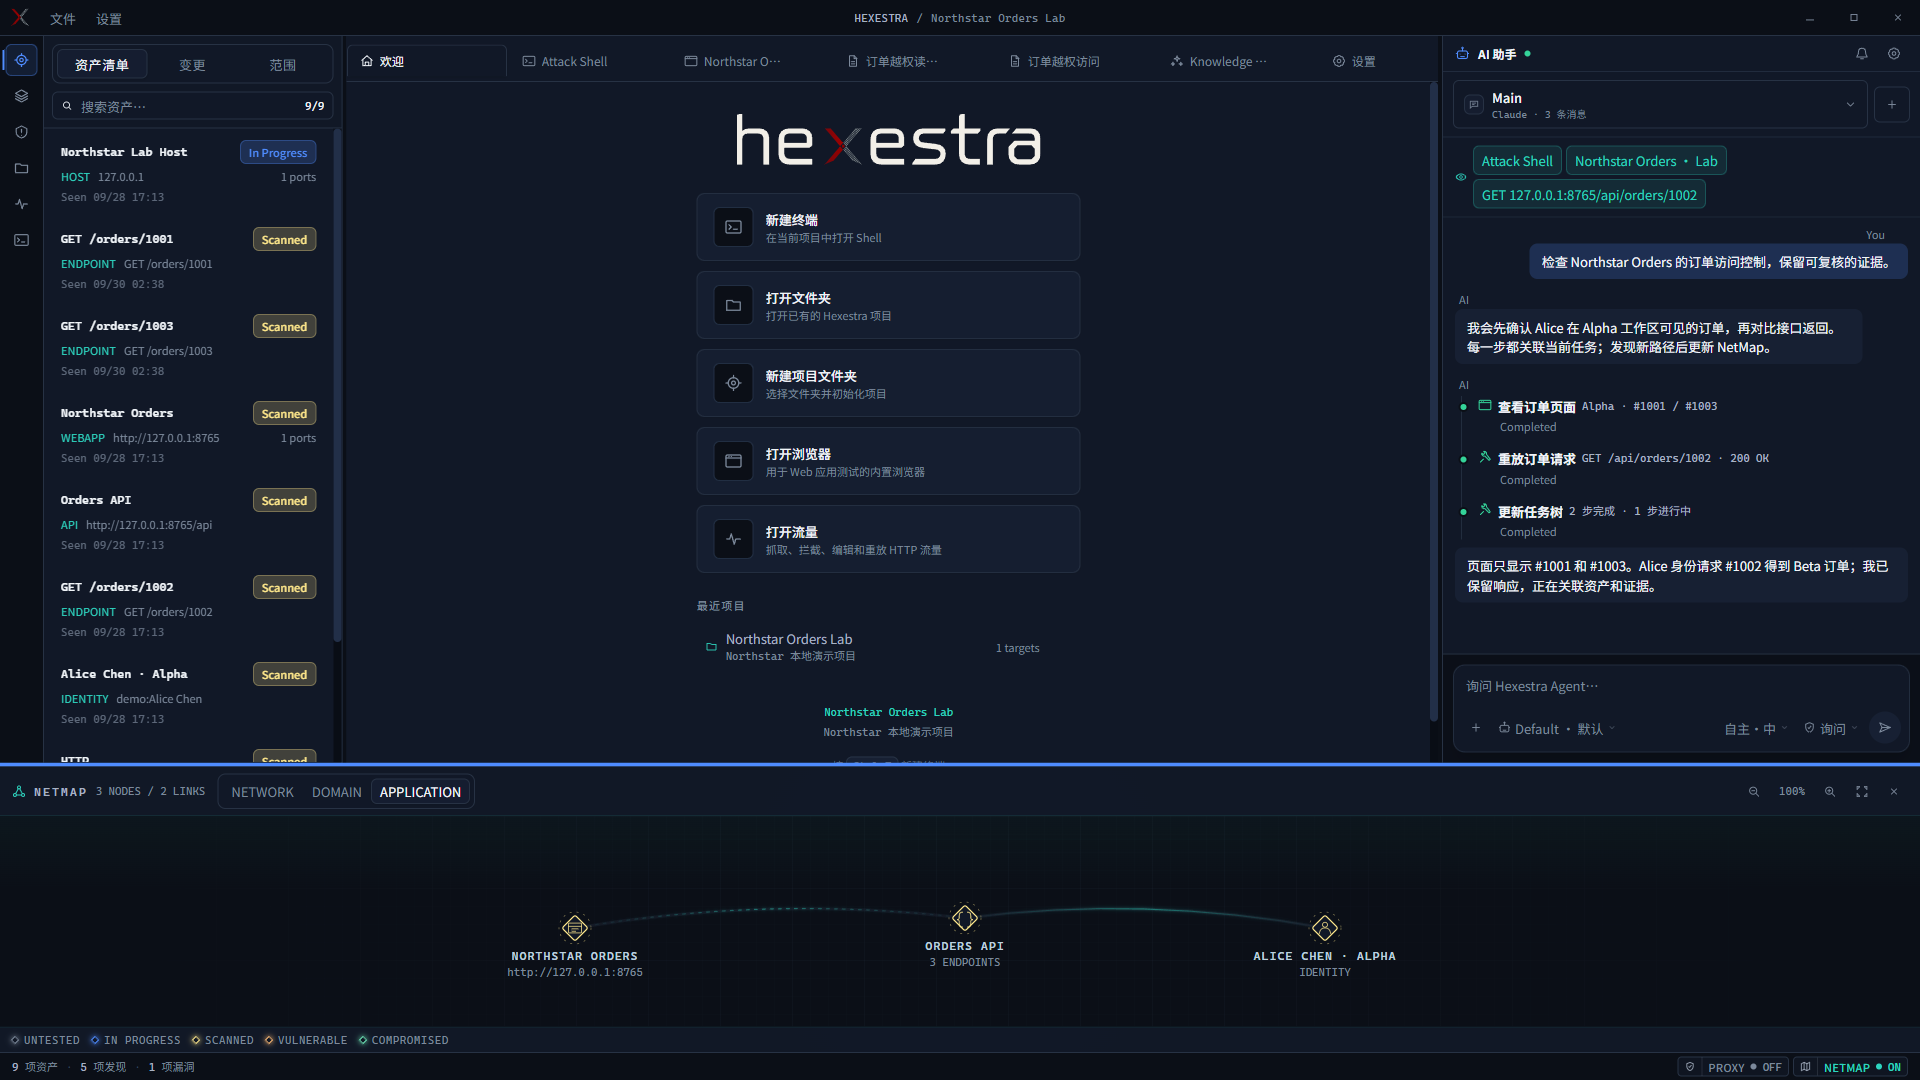Screen dimensions: 1920x1080
Task: Open the 询问 mode dropdown
Action: pyautogui.click(x=1831, y=729)
